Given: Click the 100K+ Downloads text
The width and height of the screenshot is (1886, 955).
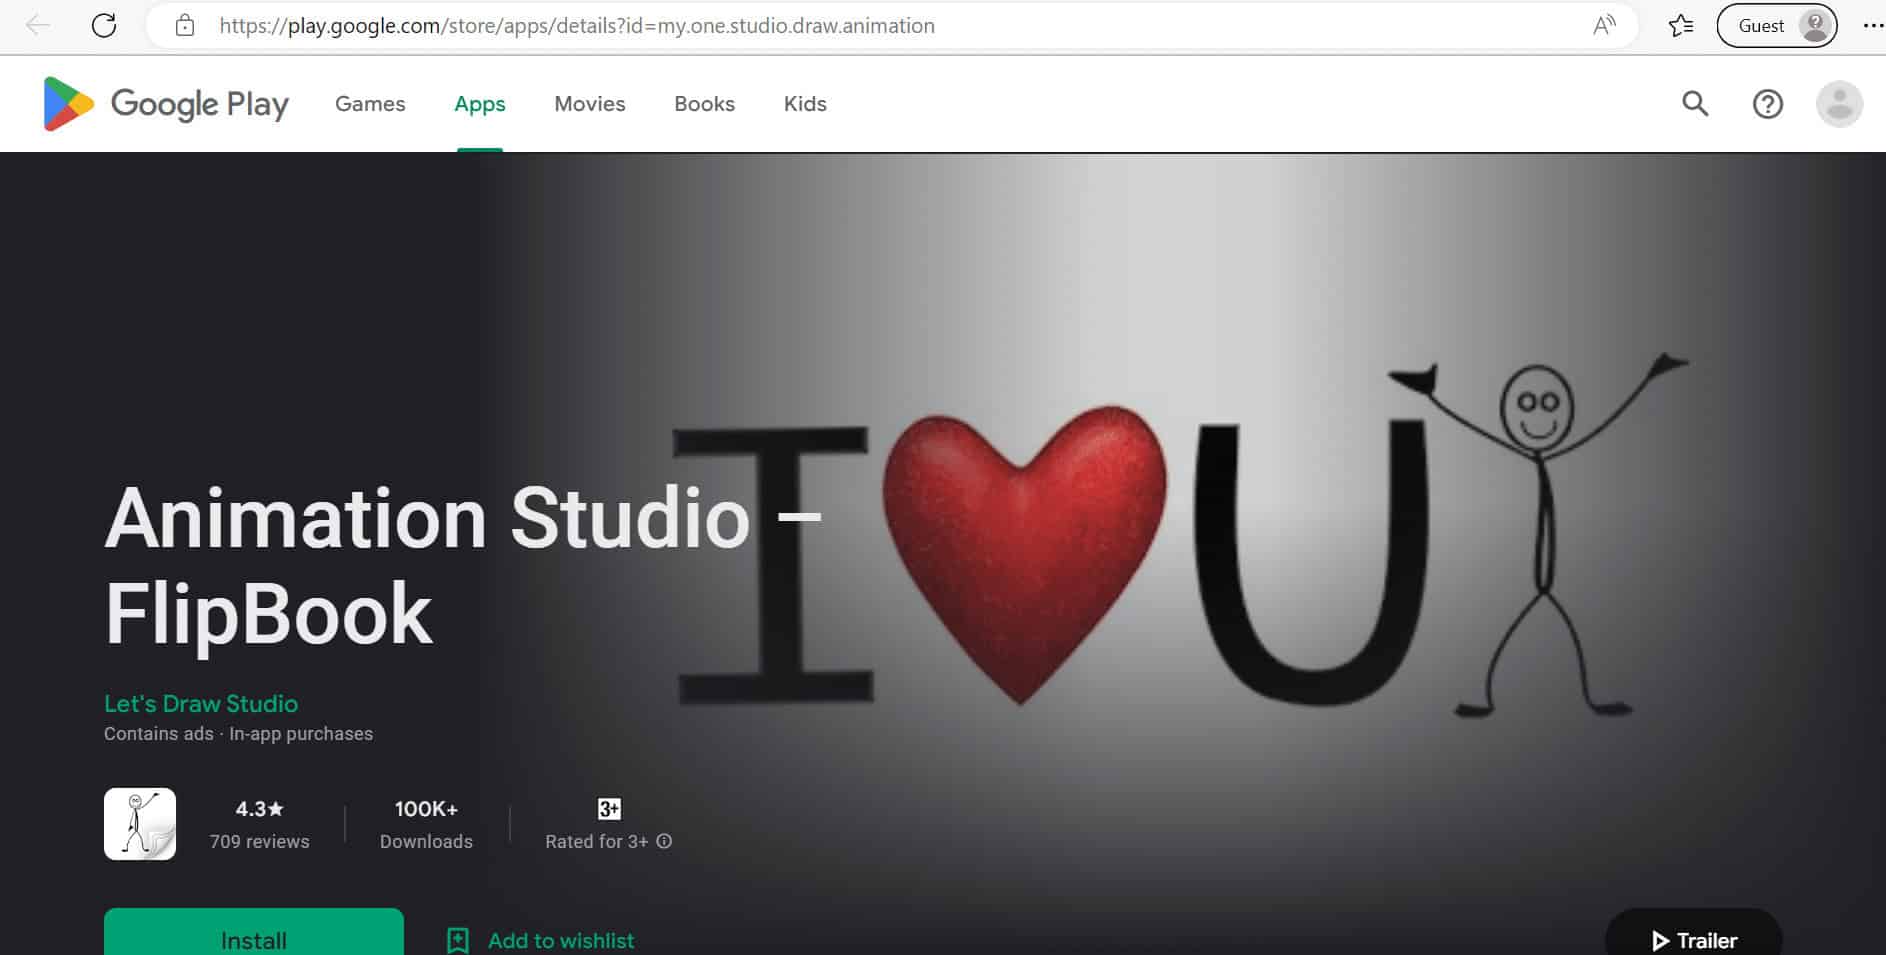Looking at the screenshot, I should pos(426,825).
